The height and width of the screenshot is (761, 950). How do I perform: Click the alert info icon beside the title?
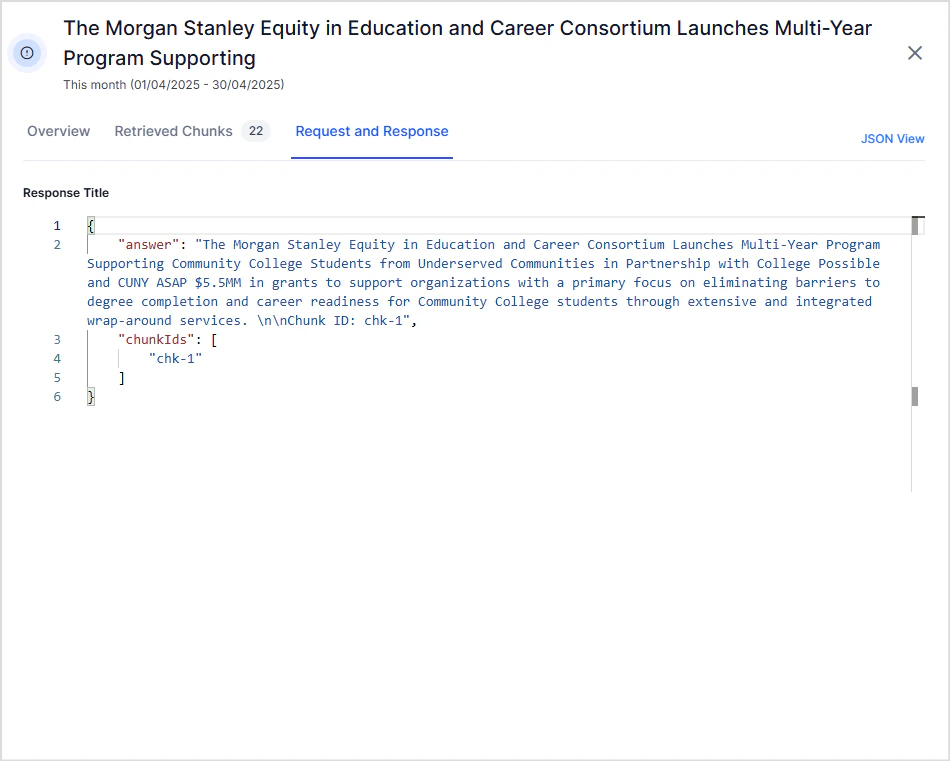[x=27, y=53]
